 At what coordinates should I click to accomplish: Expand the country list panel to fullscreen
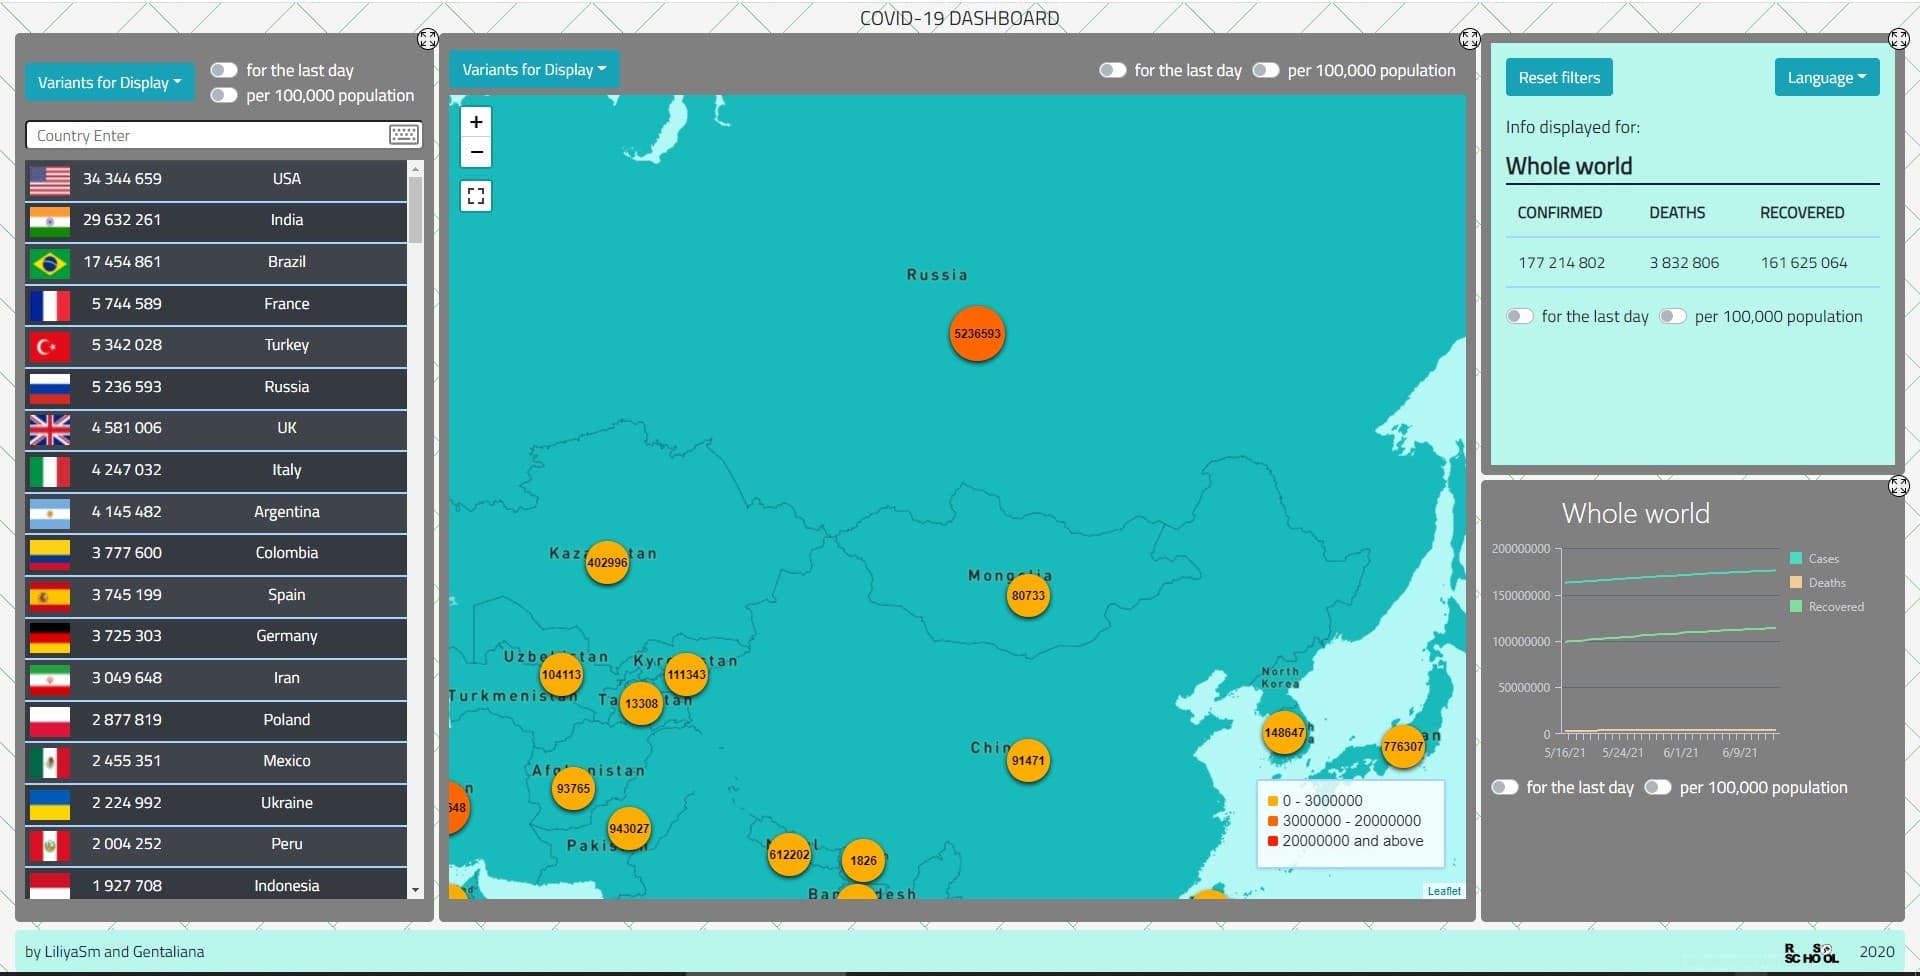[x=427, y=39]
